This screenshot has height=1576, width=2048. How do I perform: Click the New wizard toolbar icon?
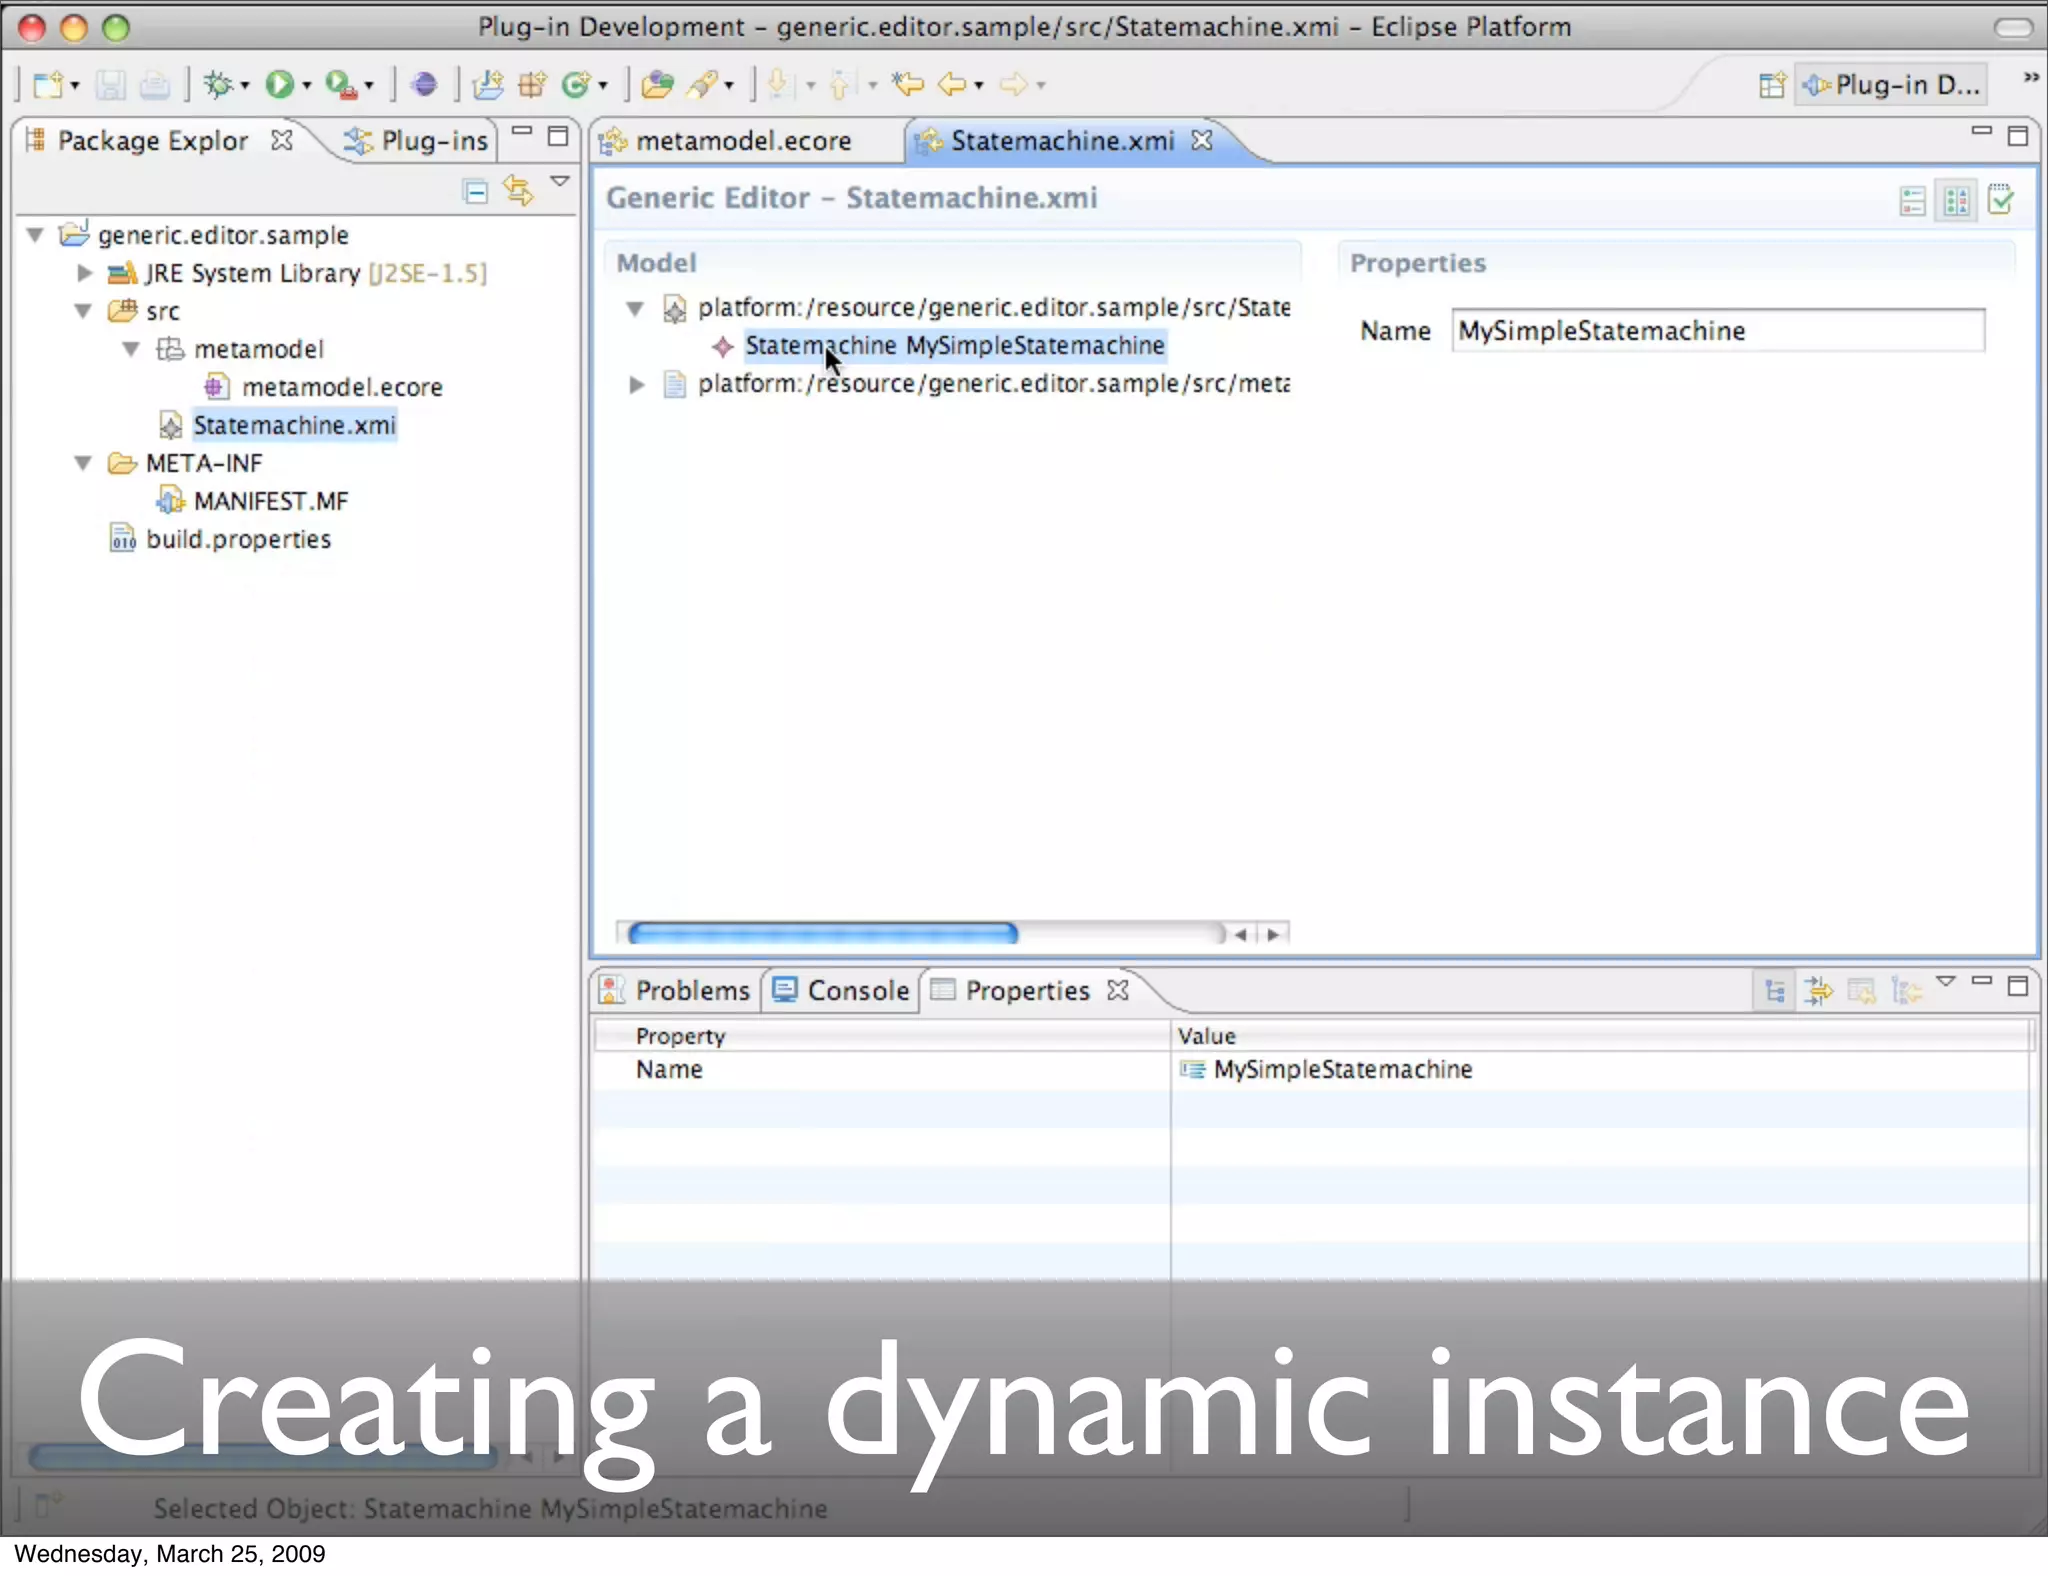click(x=47, y=85)
